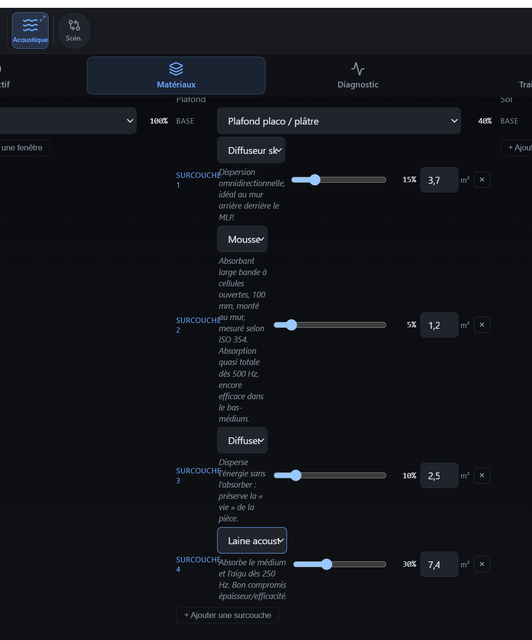Click the 'Dispersion omnidirectionnelle' description text

(252, 195)
